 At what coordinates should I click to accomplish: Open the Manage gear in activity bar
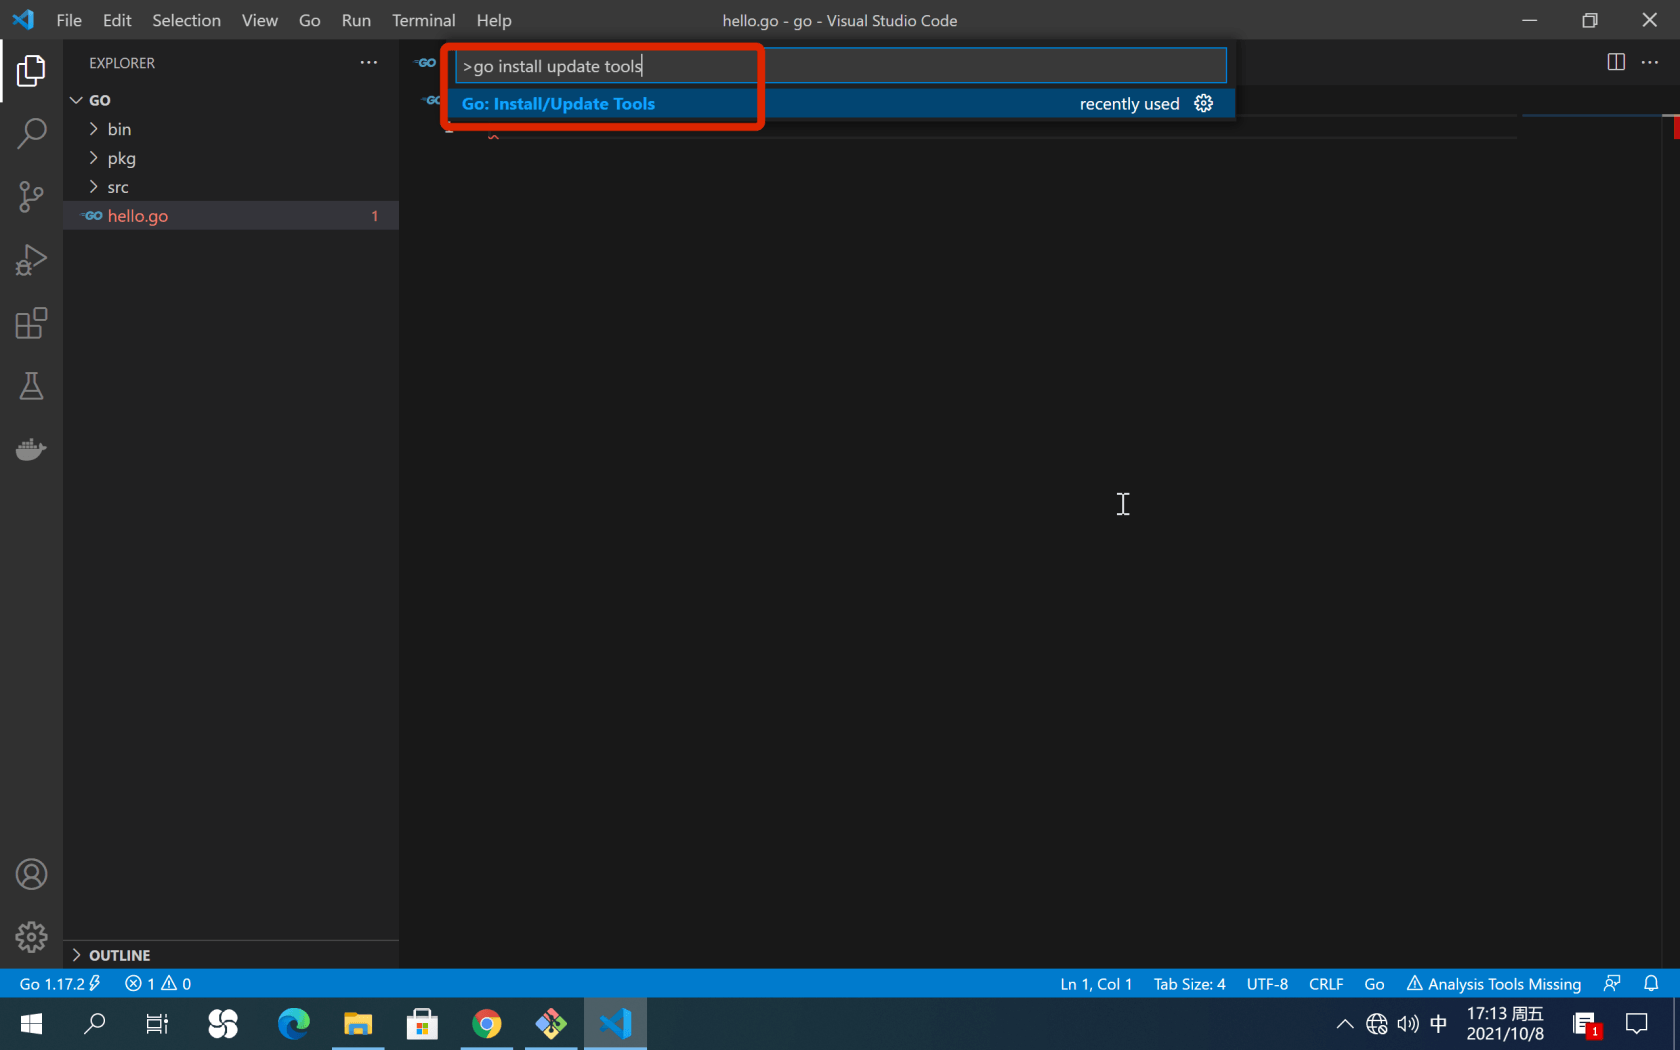(31, 937)
